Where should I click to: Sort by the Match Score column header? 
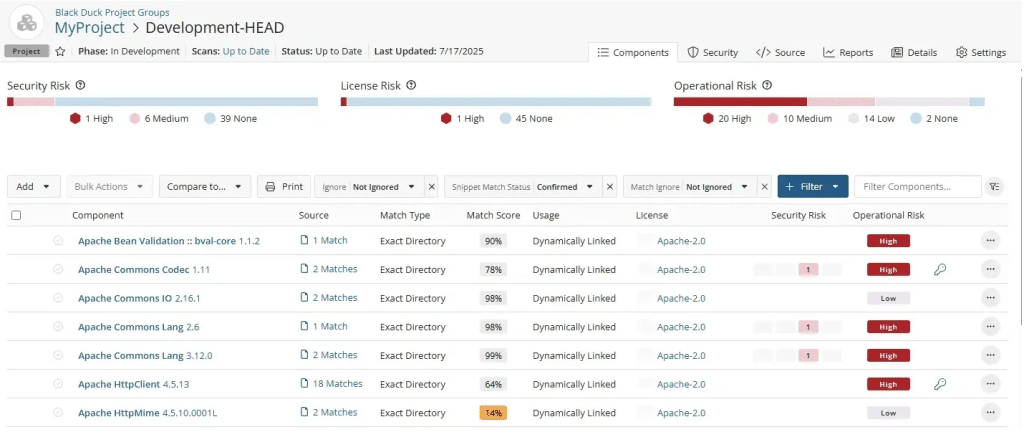click(x=493, y=215)
